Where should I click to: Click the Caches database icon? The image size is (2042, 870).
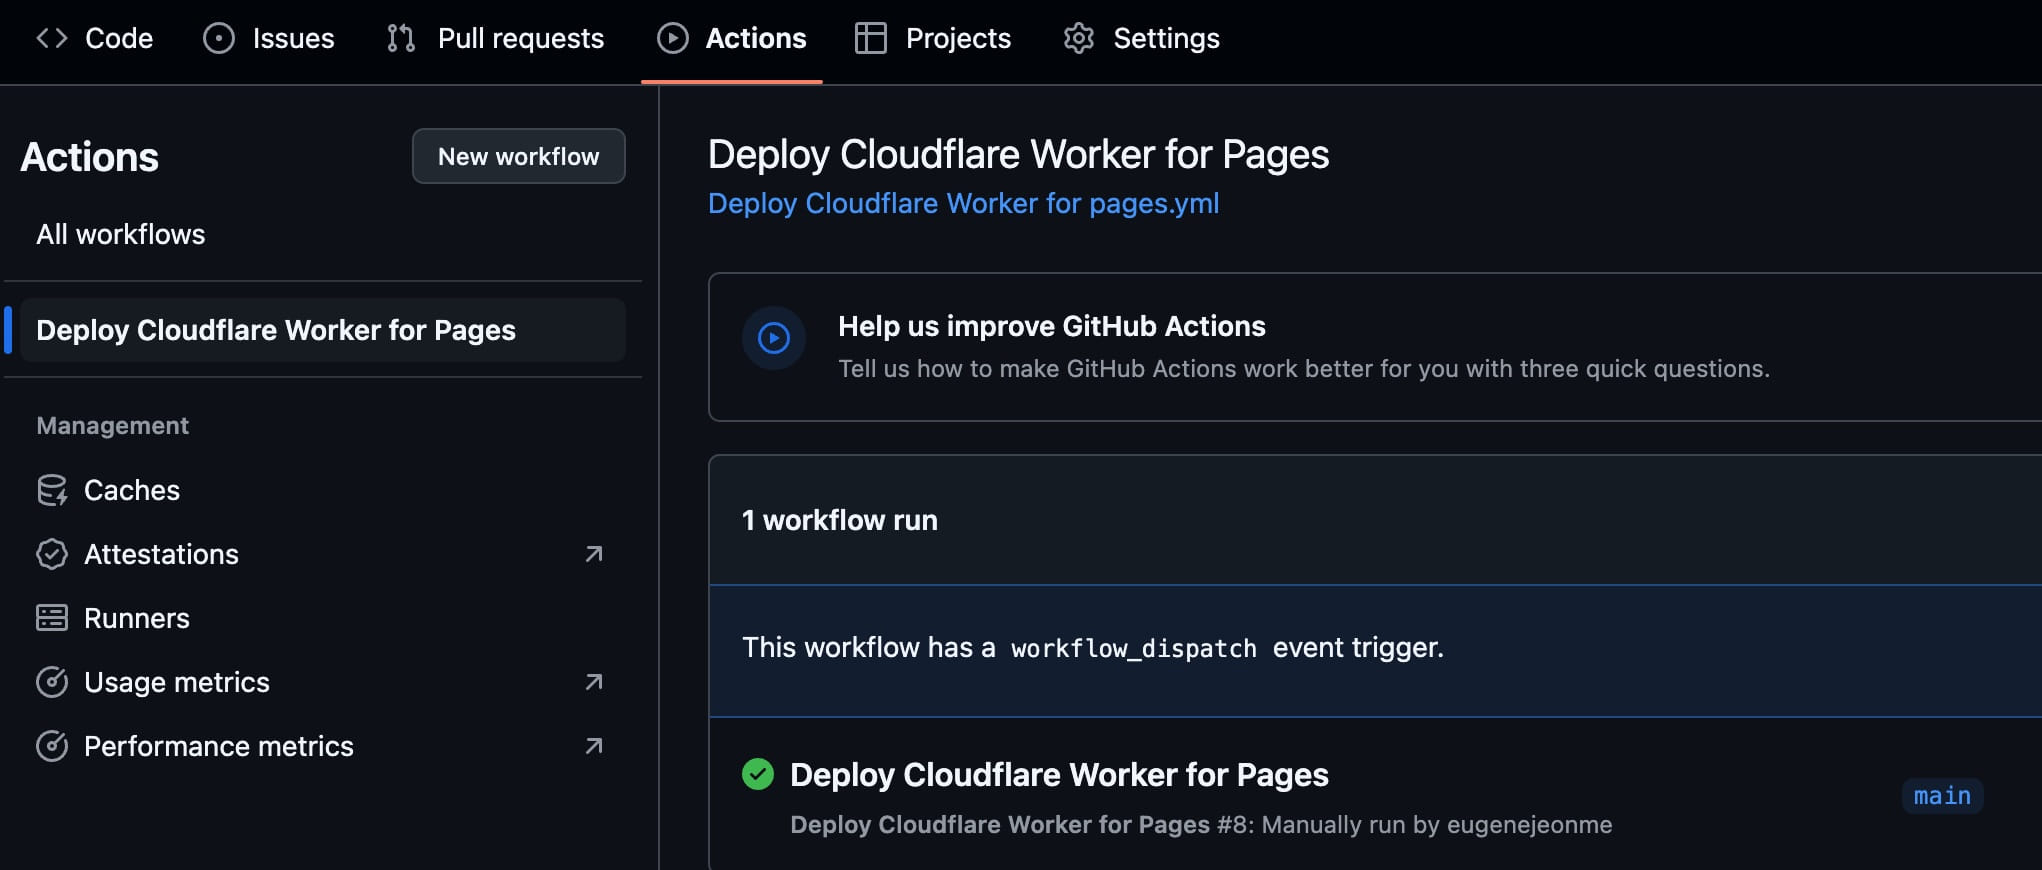tap(52, 490)
